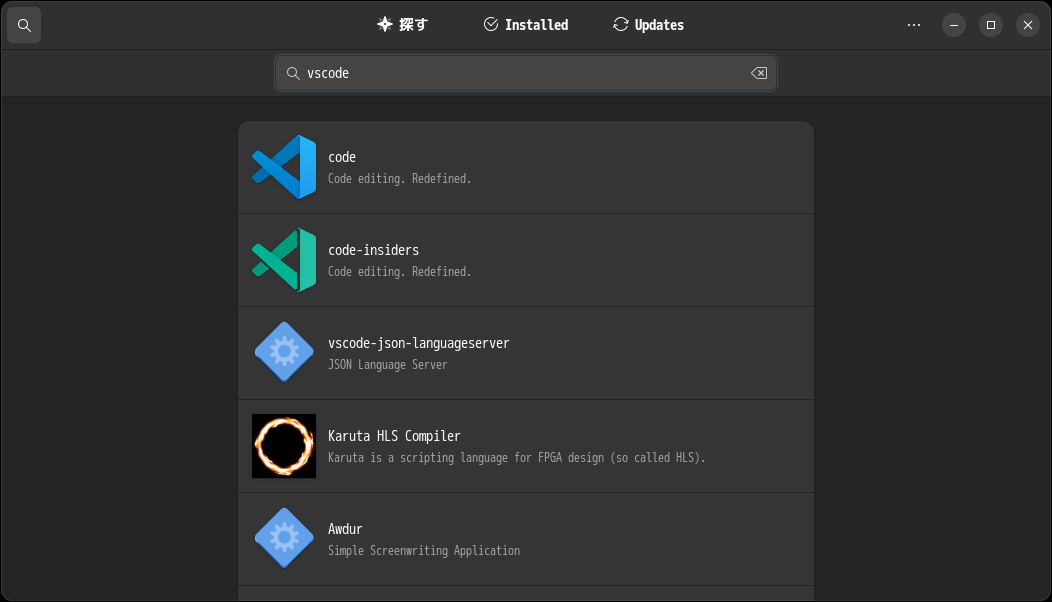This screenshot has height=602, width=1052.
Task: Clear the vscode search text
Action: [x=759, y=73]
